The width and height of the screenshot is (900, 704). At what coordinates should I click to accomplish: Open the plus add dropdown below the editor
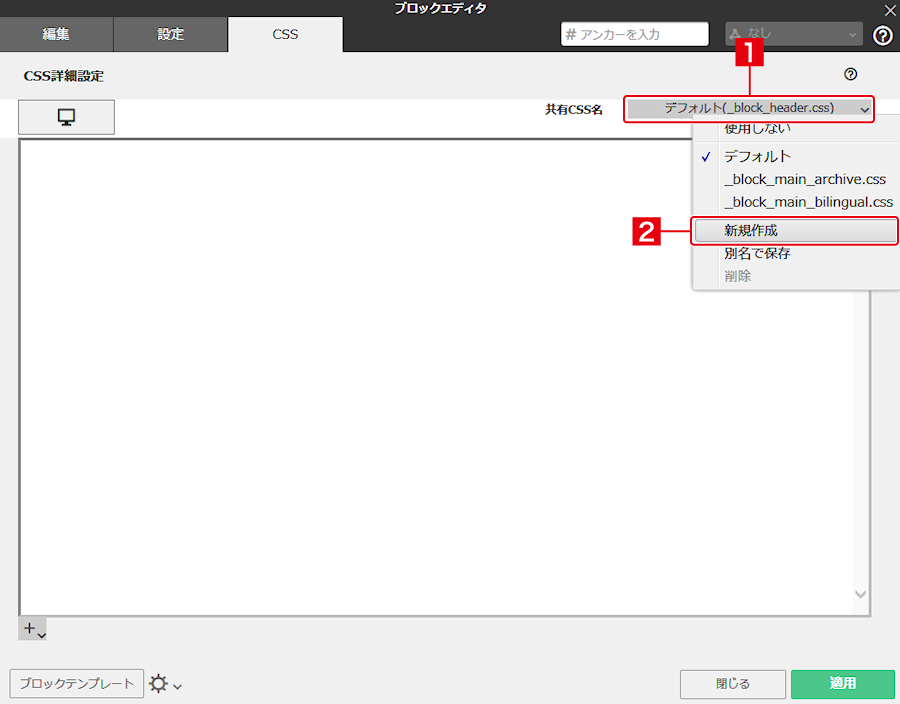(x=32, y=629)
